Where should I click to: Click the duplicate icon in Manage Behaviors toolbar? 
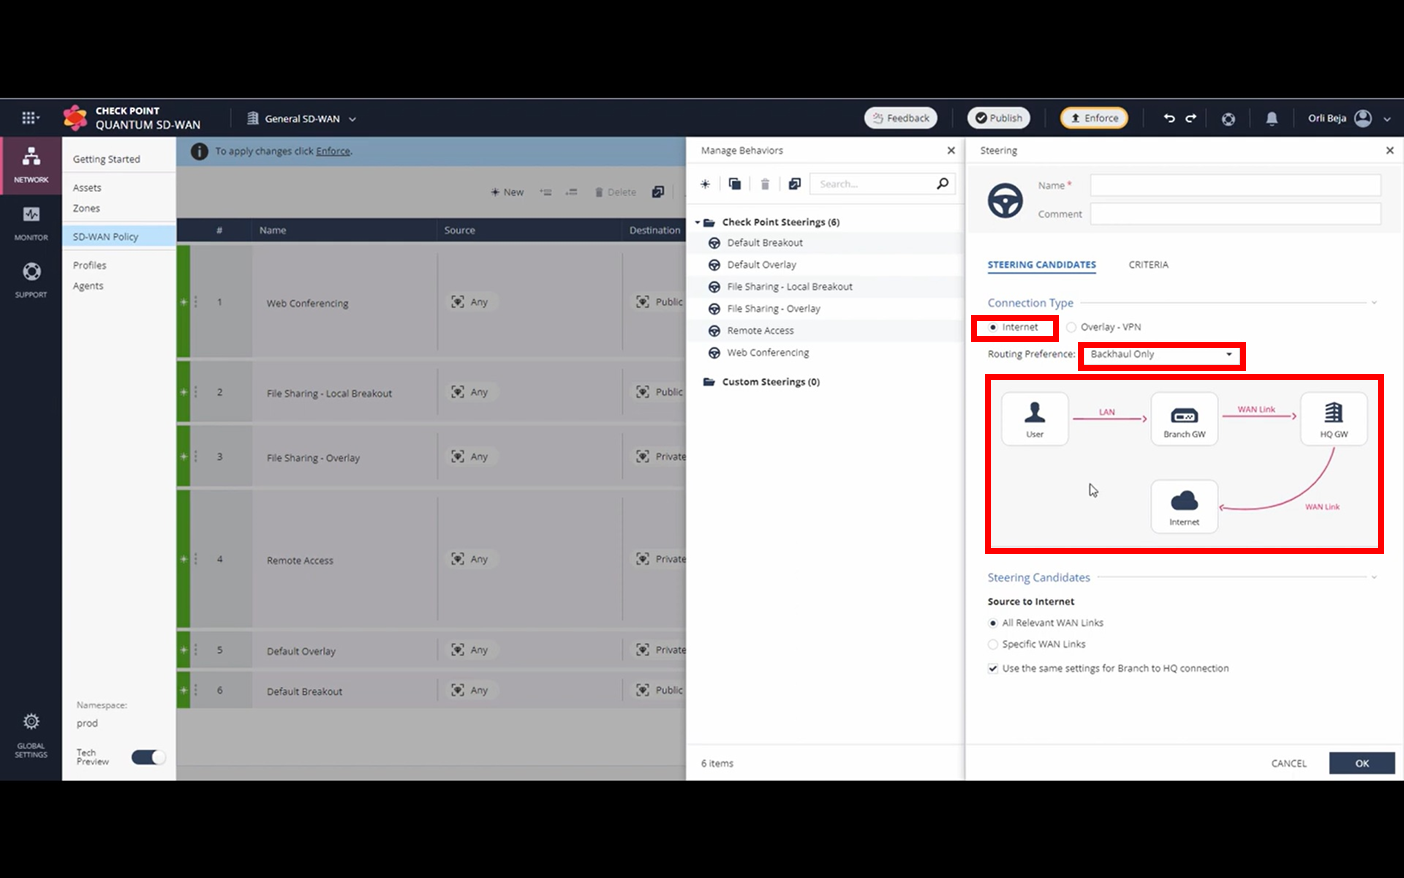coord(735,184)
